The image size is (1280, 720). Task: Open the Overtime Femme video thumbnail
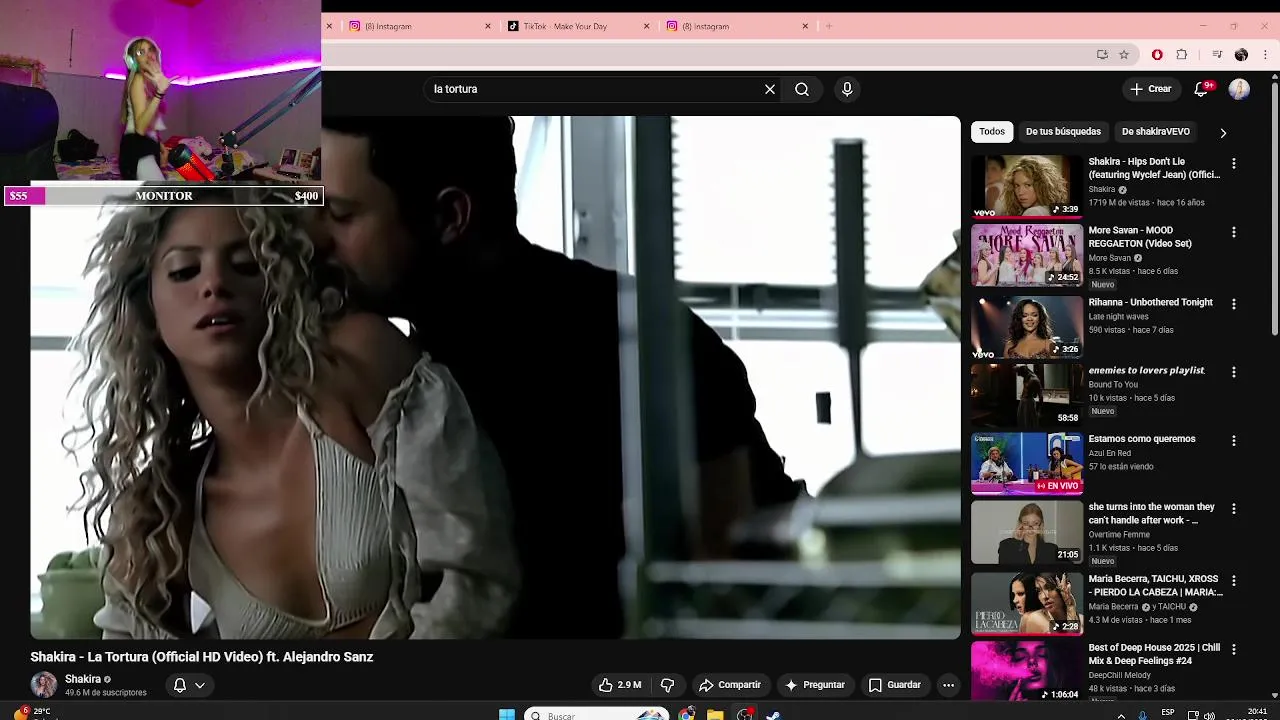[1027, 532]
